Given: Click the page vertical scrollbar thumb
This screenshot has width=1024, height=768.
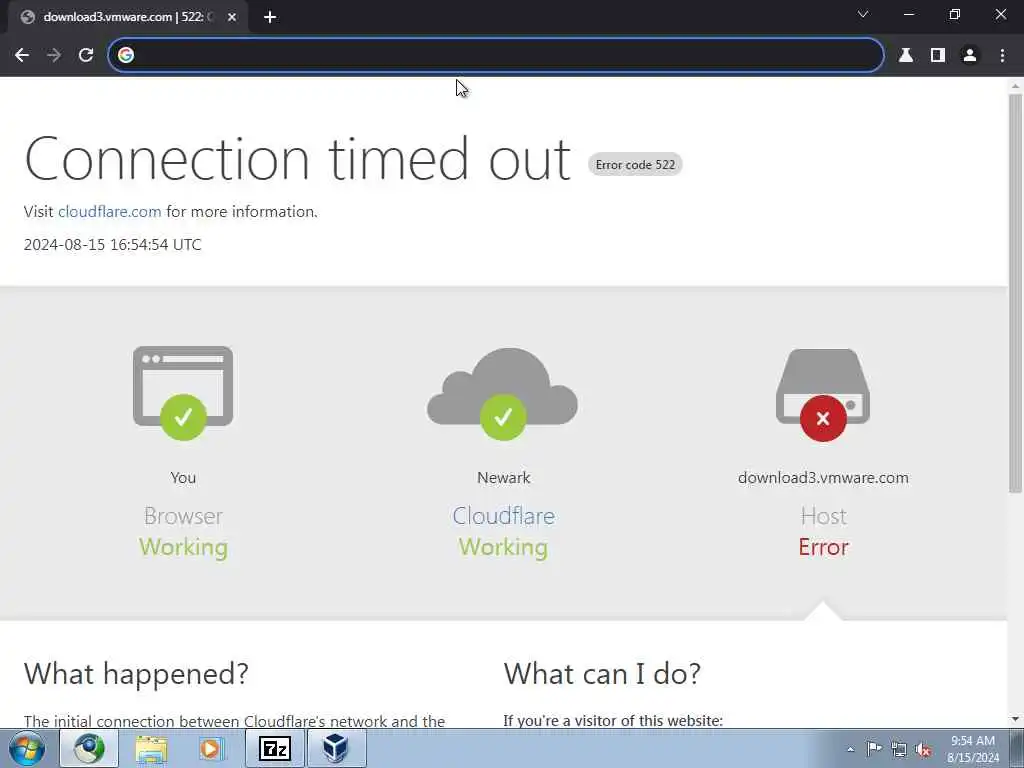Looking at the screenshot, I should 1016,293.
